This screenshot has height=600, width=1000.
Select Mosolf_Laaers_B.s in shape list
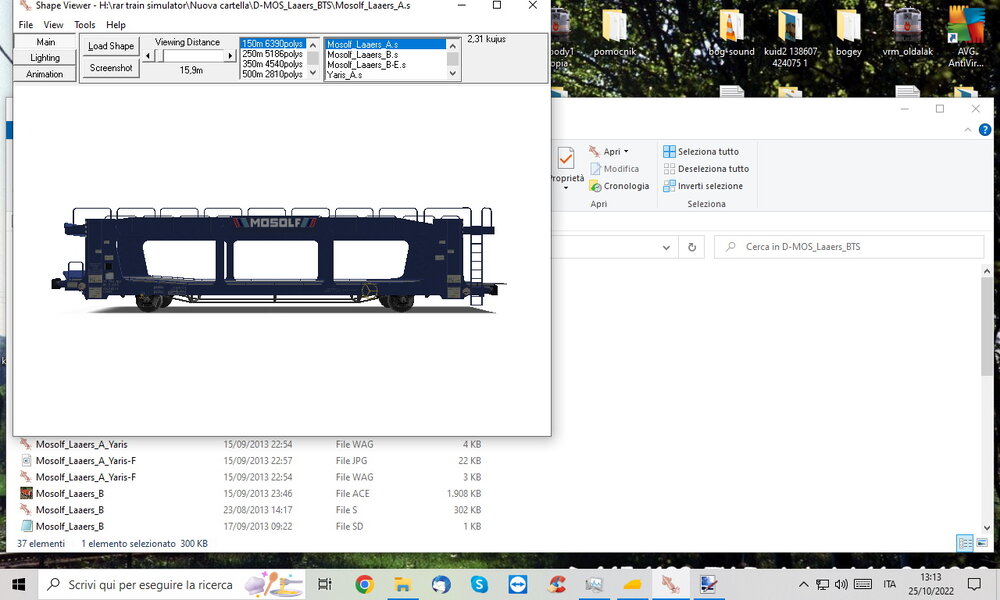[385, 55]
